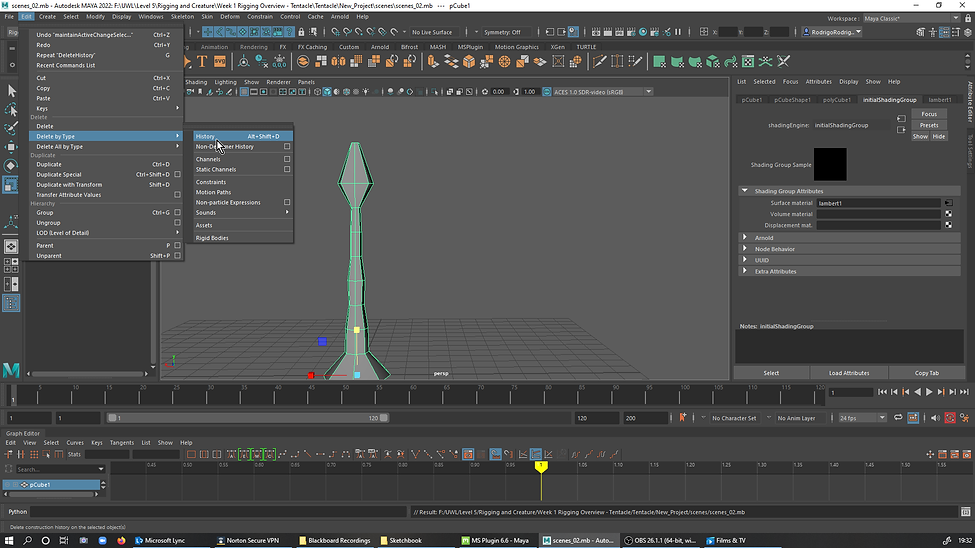Open script editor icon at command line
The height and width of the screenshot is (548, 975).
pyautogui.click(x=966, y=512)
